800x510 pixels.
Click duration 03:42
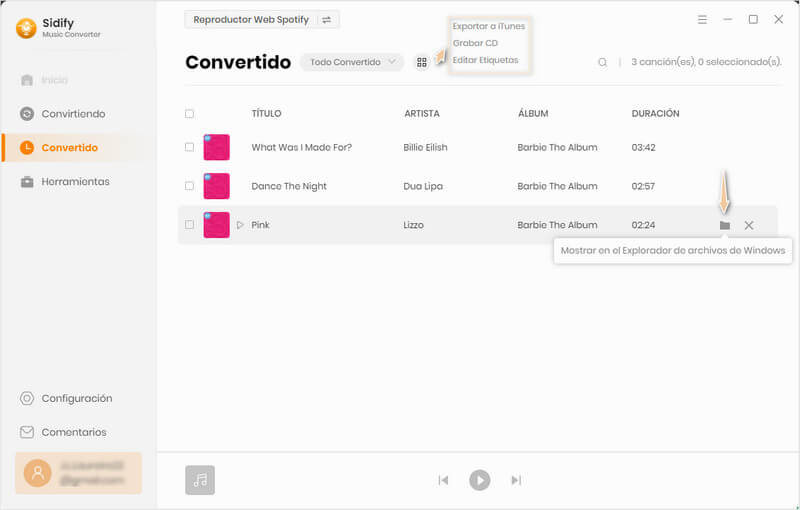[x=643, y=147]
